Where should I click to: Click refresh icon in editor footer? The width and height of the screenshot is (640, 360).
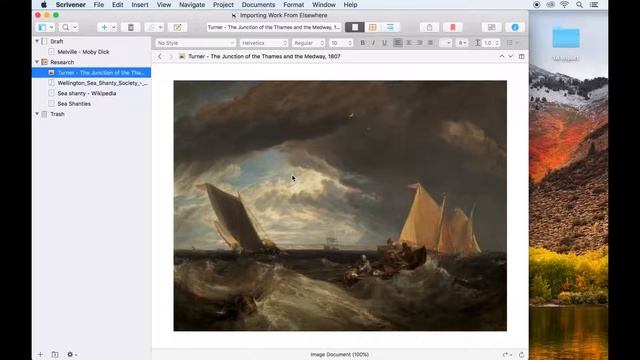point(521,355)
